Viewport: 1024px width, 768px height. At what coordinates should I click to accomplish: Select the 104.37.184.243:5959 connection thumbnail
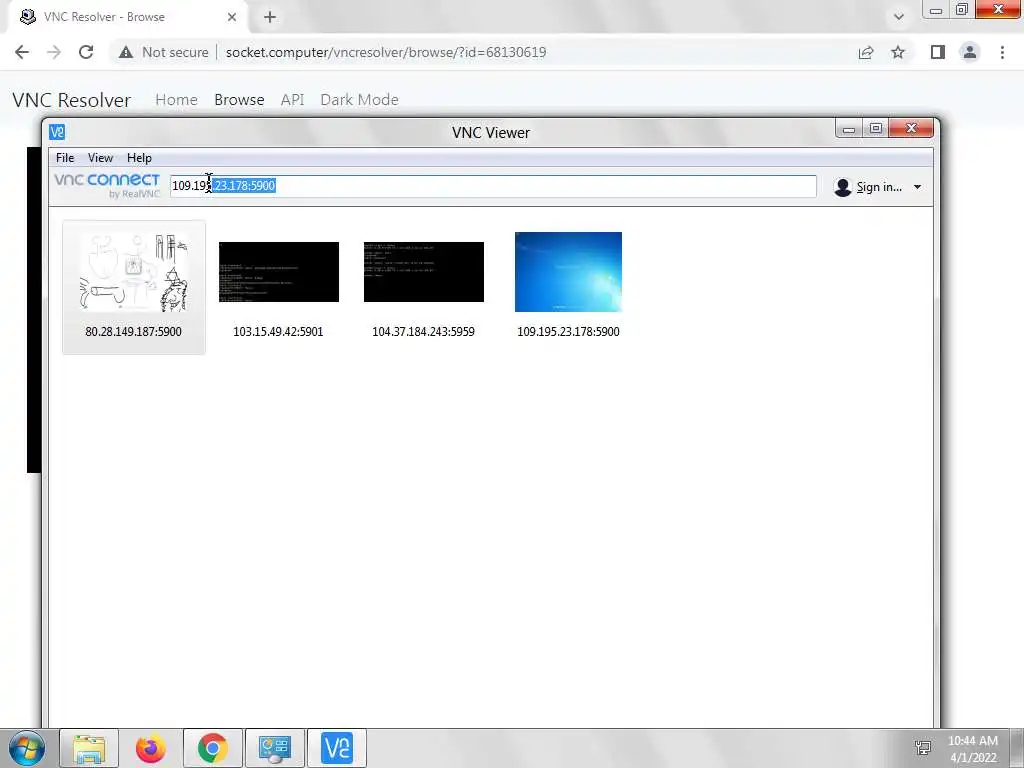[424, 272]
